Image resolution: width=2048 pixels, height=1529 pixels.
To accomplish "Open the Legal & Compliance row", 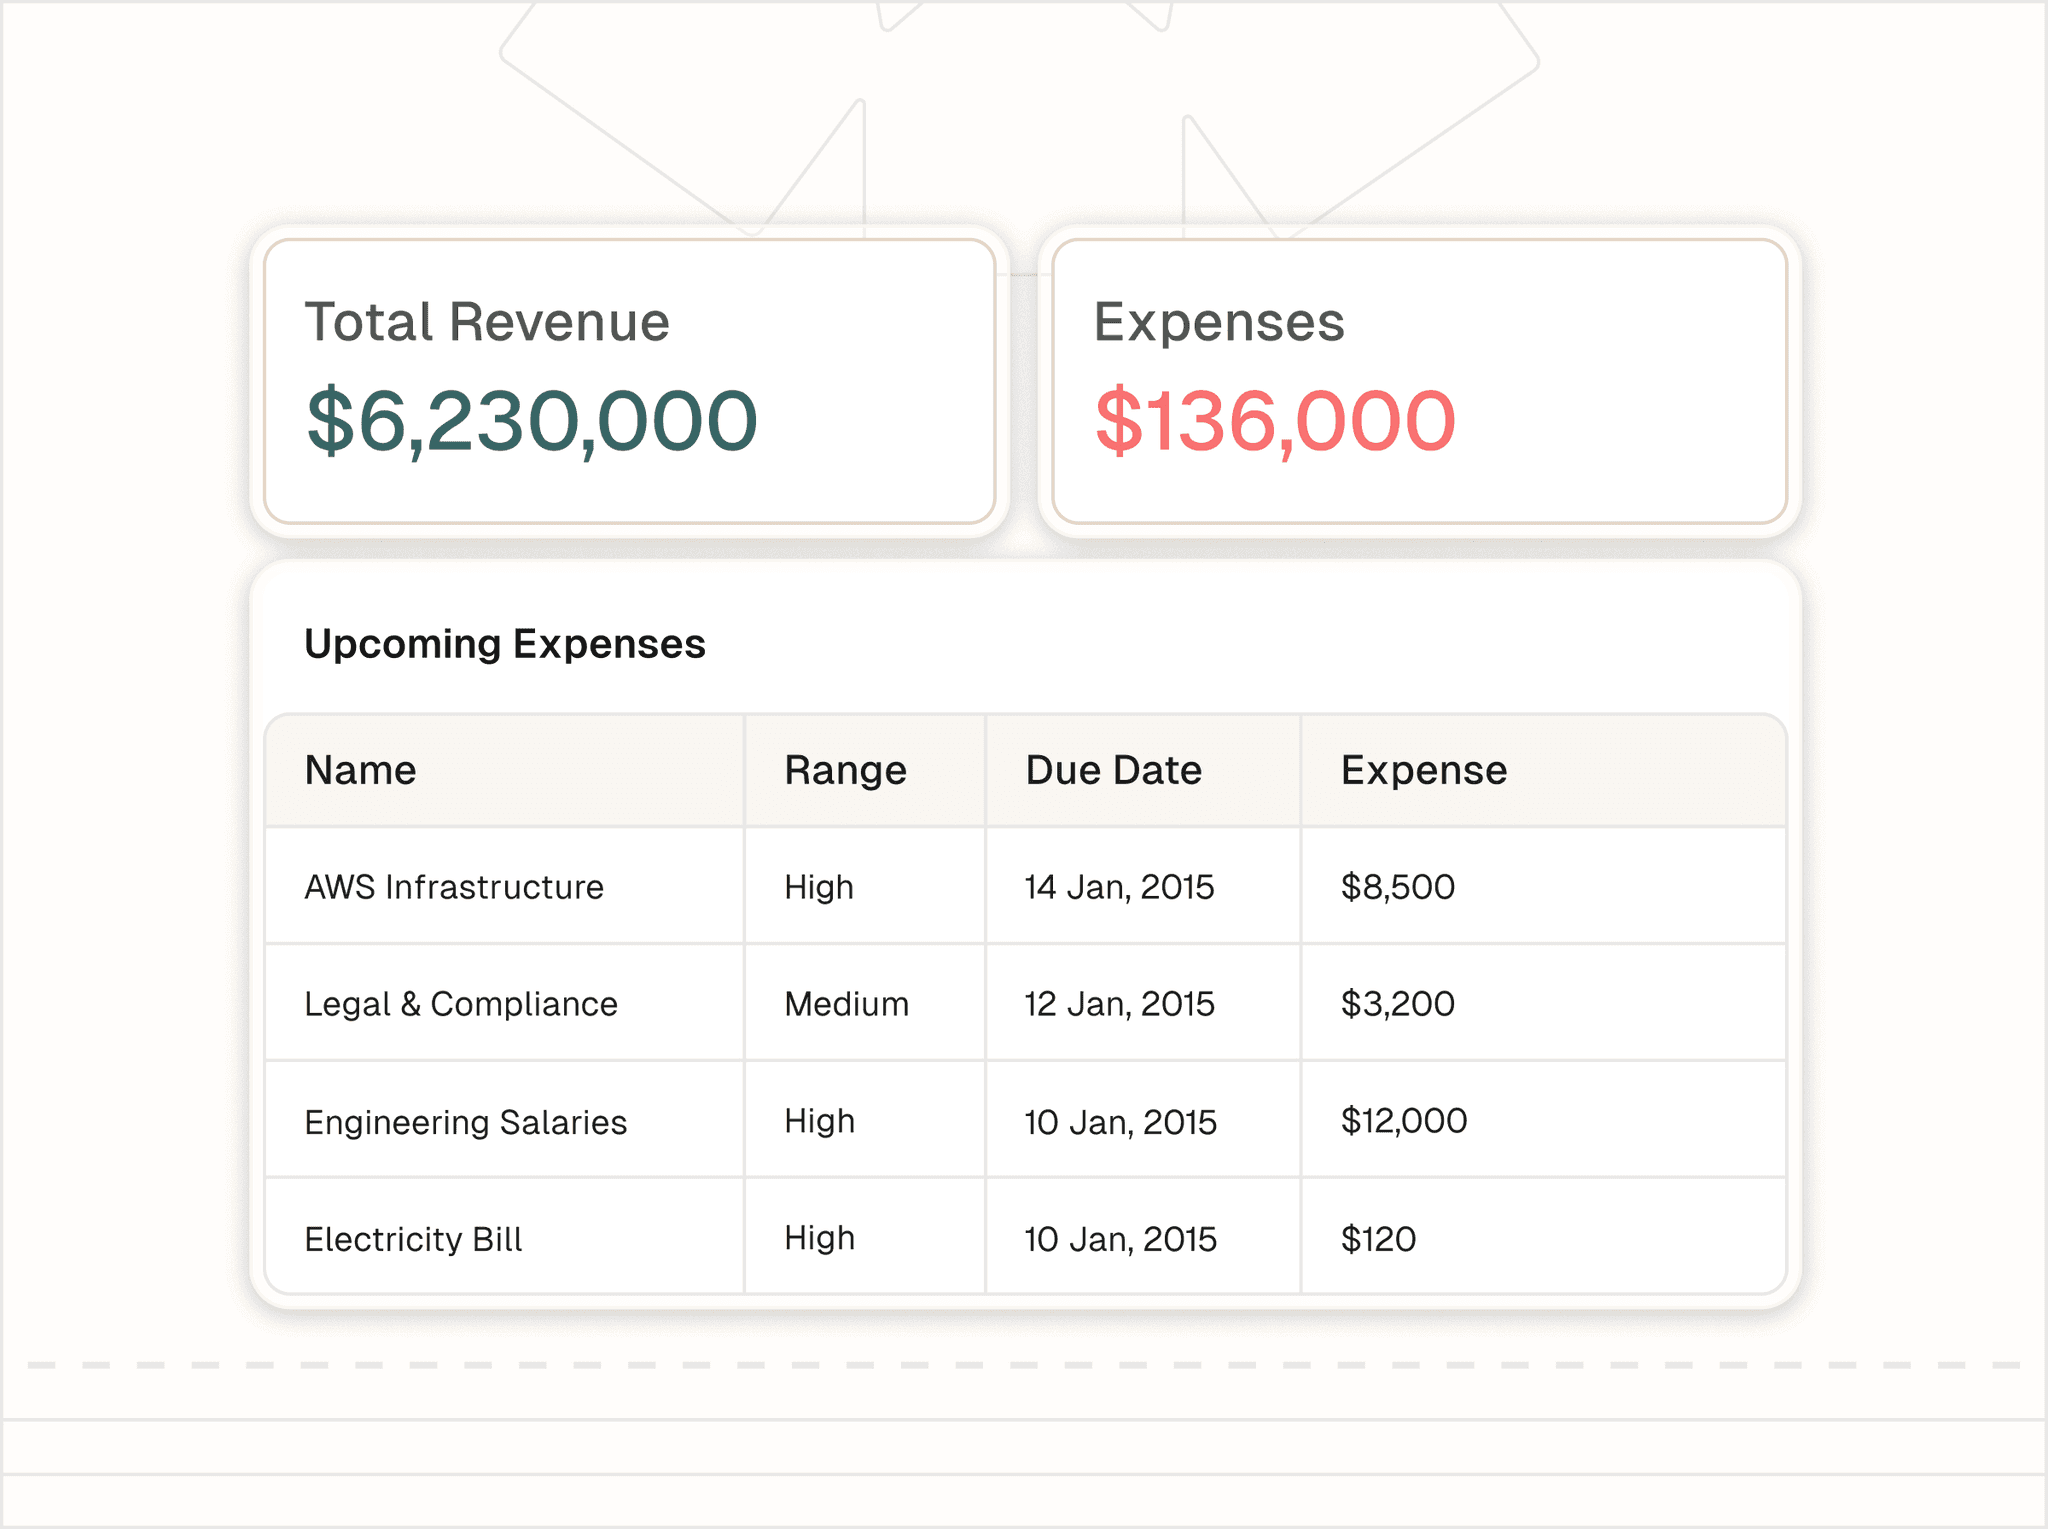I will click(x=460, y=1004).
